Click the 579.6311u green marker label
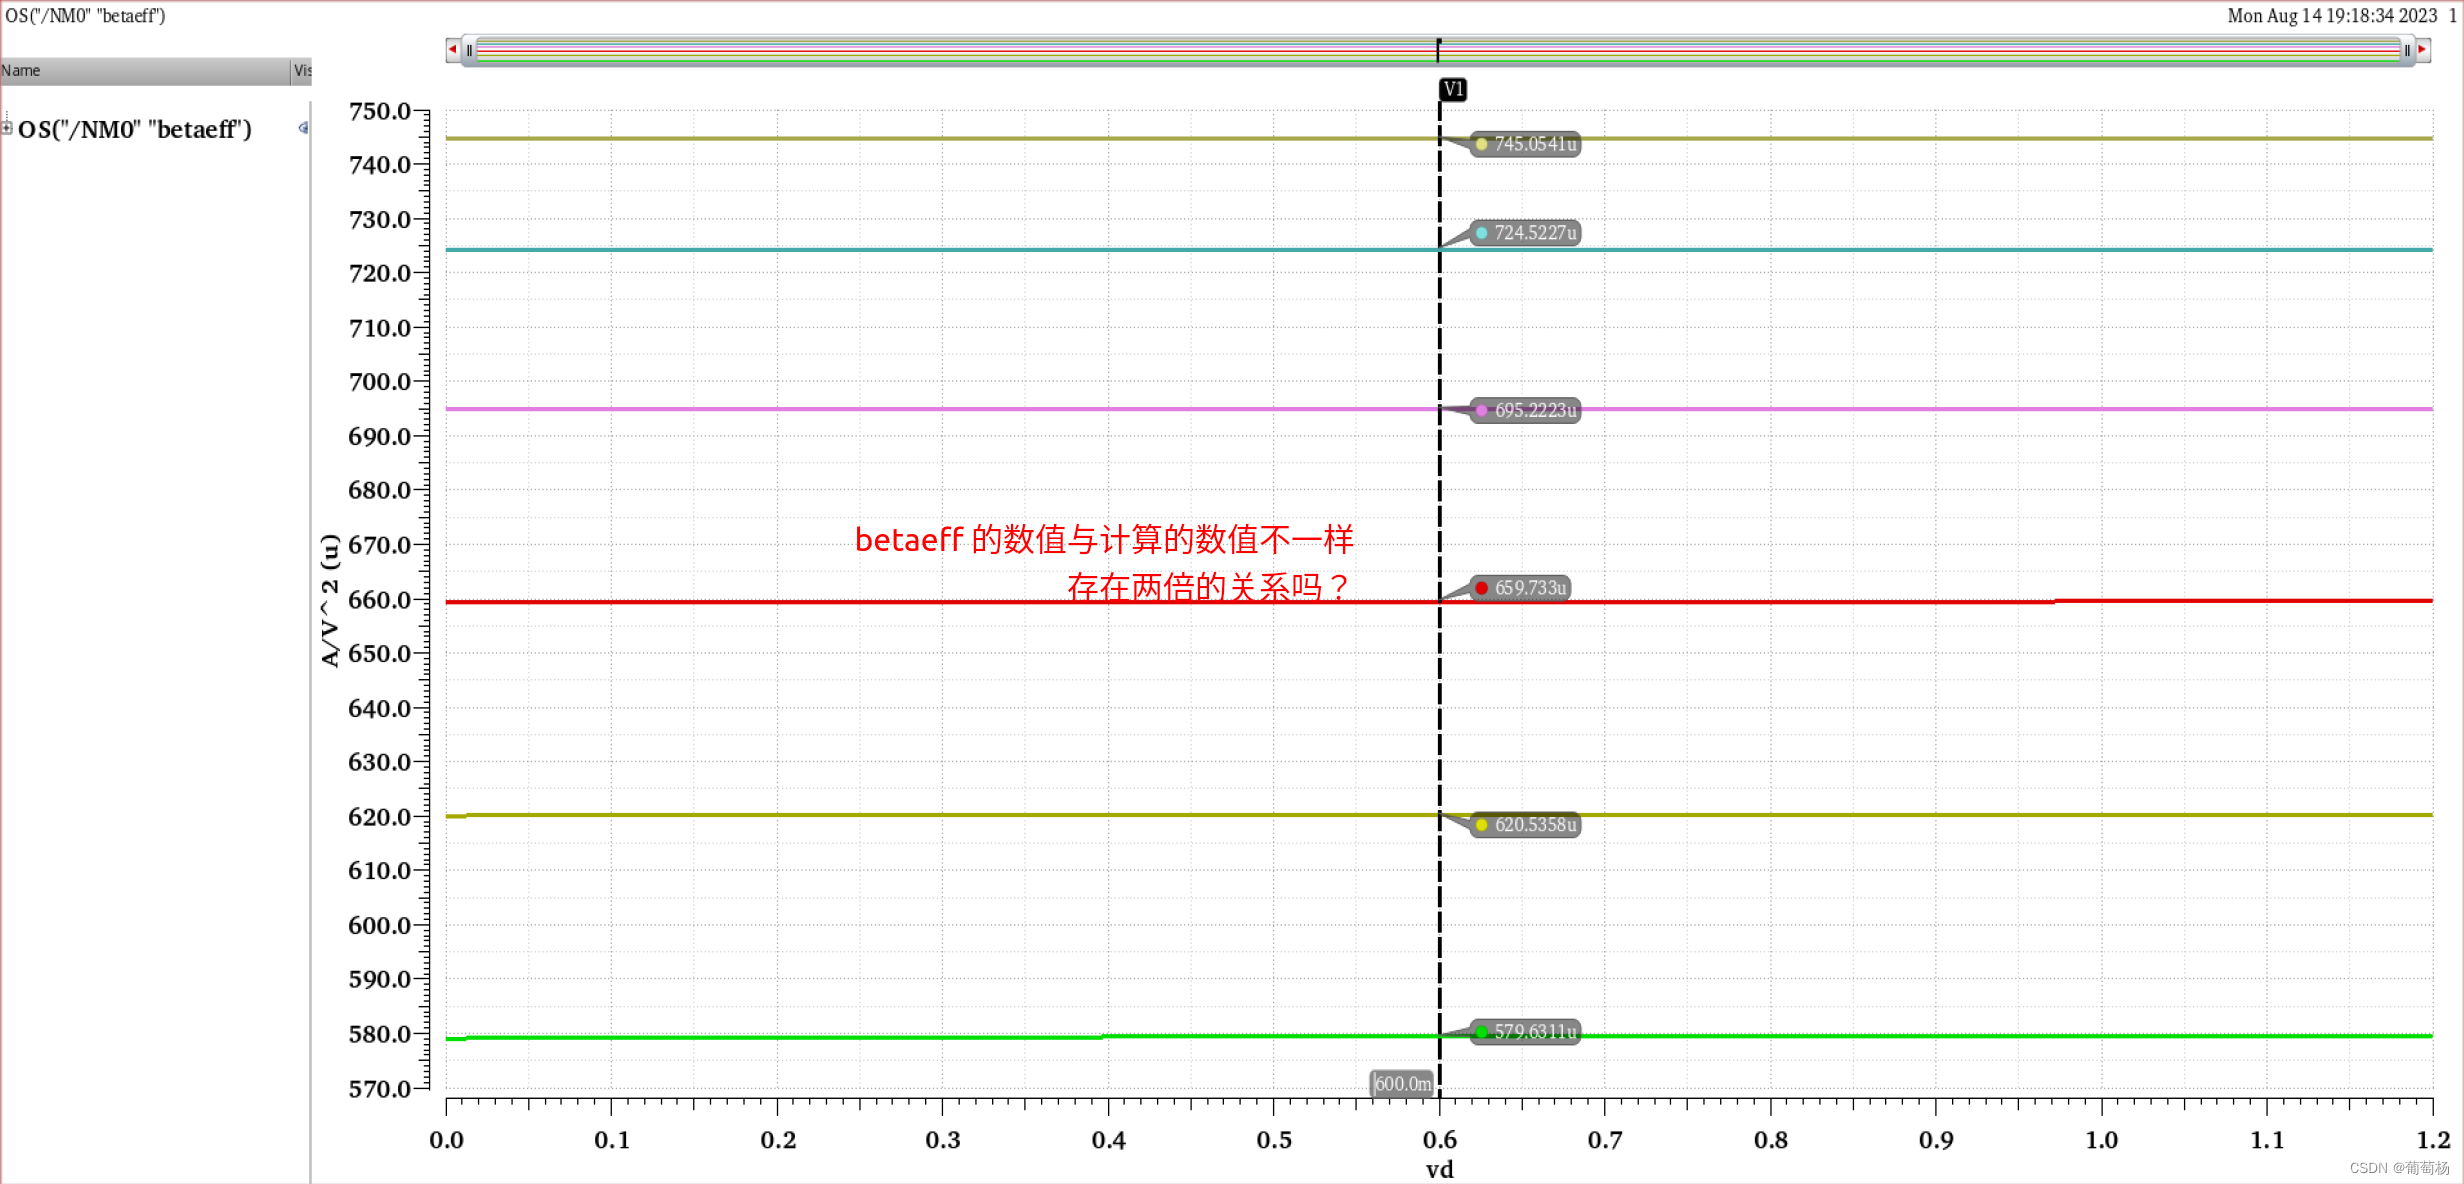This screenshot has height=1184, width=2464. [1526, 1031]
